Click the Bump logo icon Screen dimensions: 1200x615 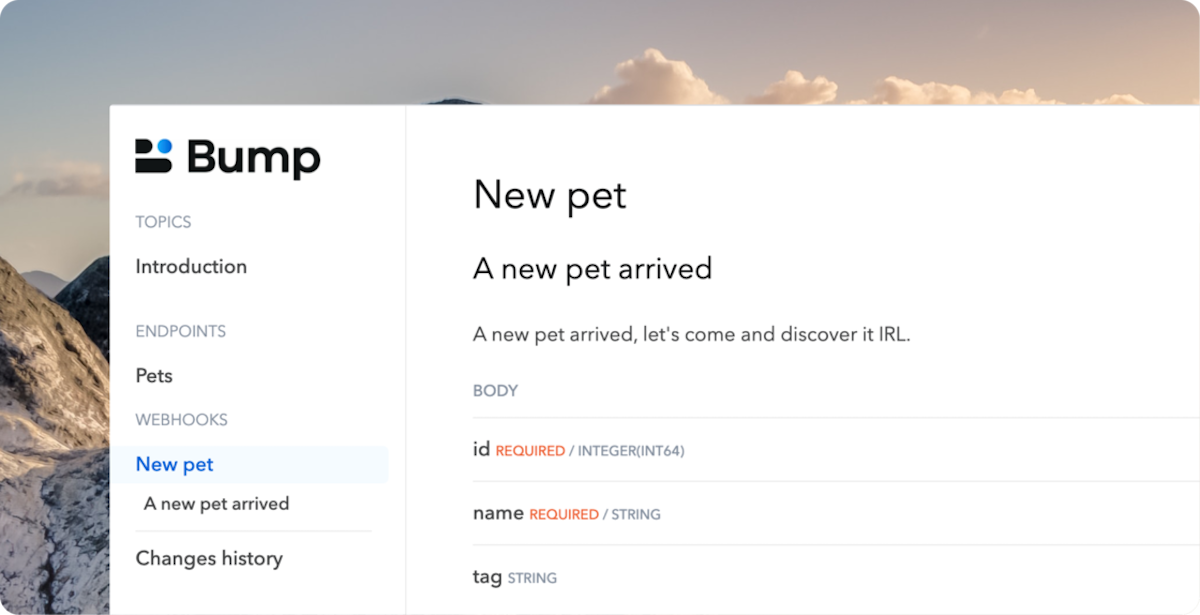pyautogui.click(x=152, y=157)
